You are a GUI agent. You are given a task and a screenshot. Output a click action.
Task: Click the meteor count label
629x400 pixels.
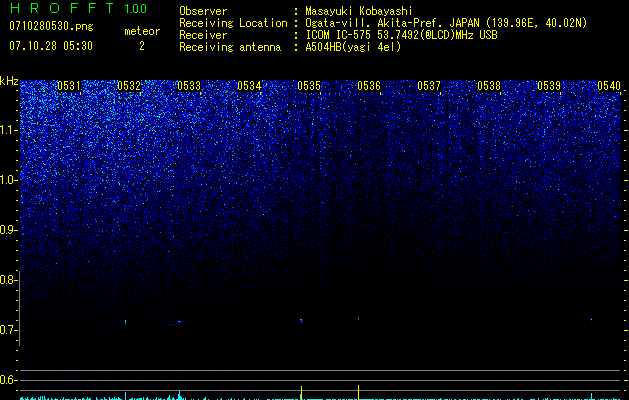(142, 31)
